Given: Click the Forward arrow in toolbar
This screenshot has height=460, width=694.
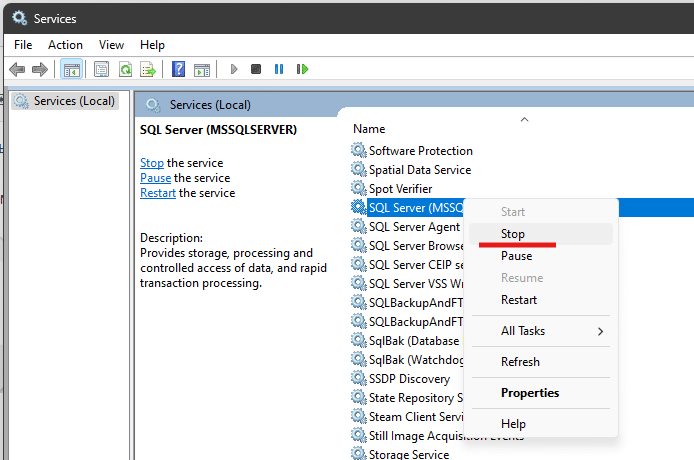Looking at the screenshot, I should (x=40, y=69).
